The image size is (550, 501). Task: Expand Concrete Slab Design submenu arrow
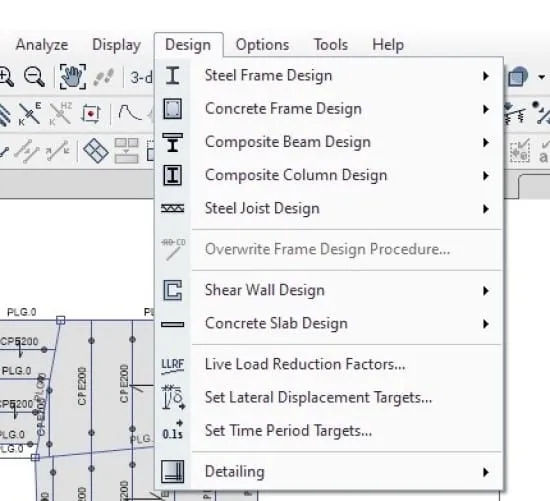coord(486,324)
